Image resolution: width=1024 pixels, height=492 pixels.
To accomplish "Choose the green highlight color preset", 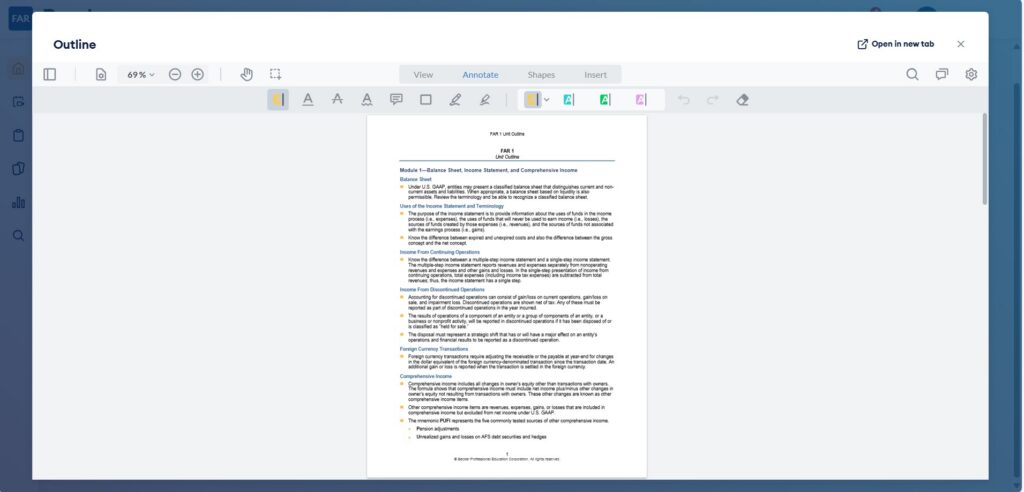I will [x=605, y=100].
